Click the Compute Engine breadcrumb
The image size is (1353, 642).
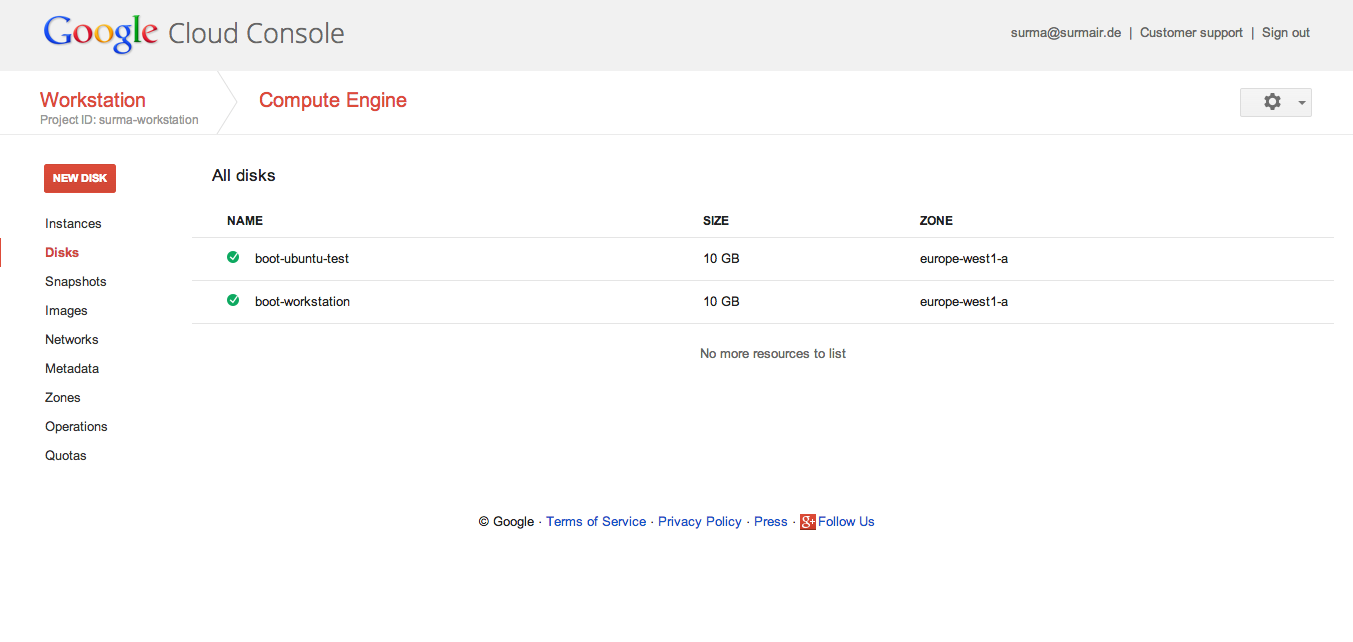[x=333, y=100]
